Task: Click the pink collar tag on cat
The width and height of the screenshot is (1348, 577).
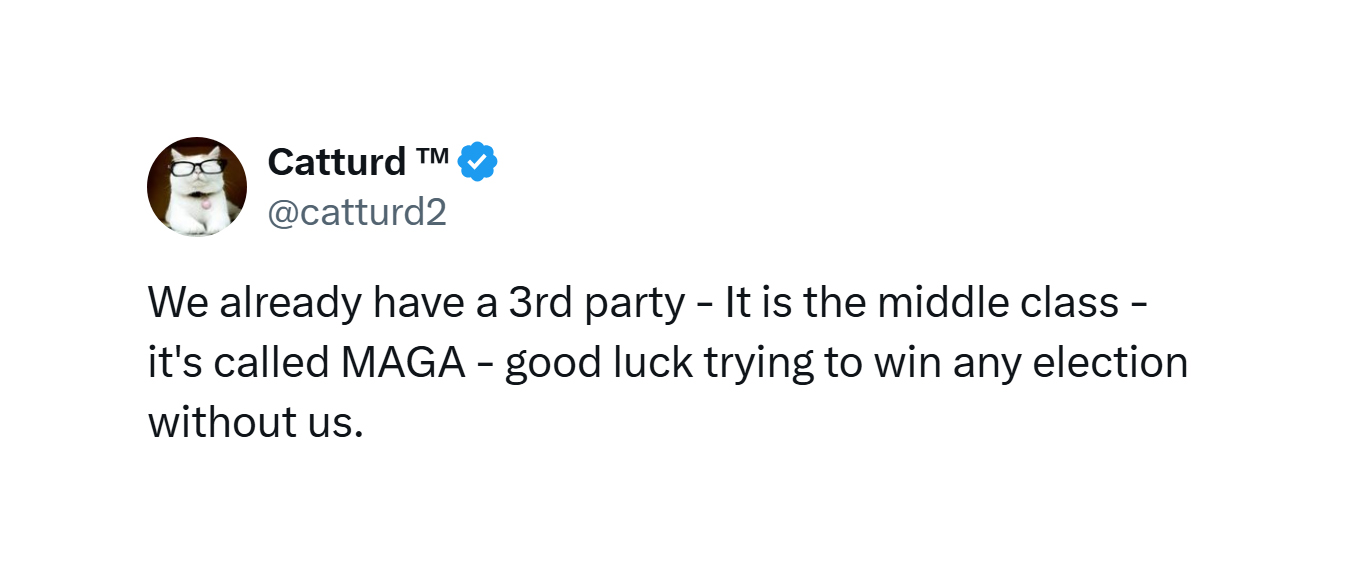Action: click(206, 203)
